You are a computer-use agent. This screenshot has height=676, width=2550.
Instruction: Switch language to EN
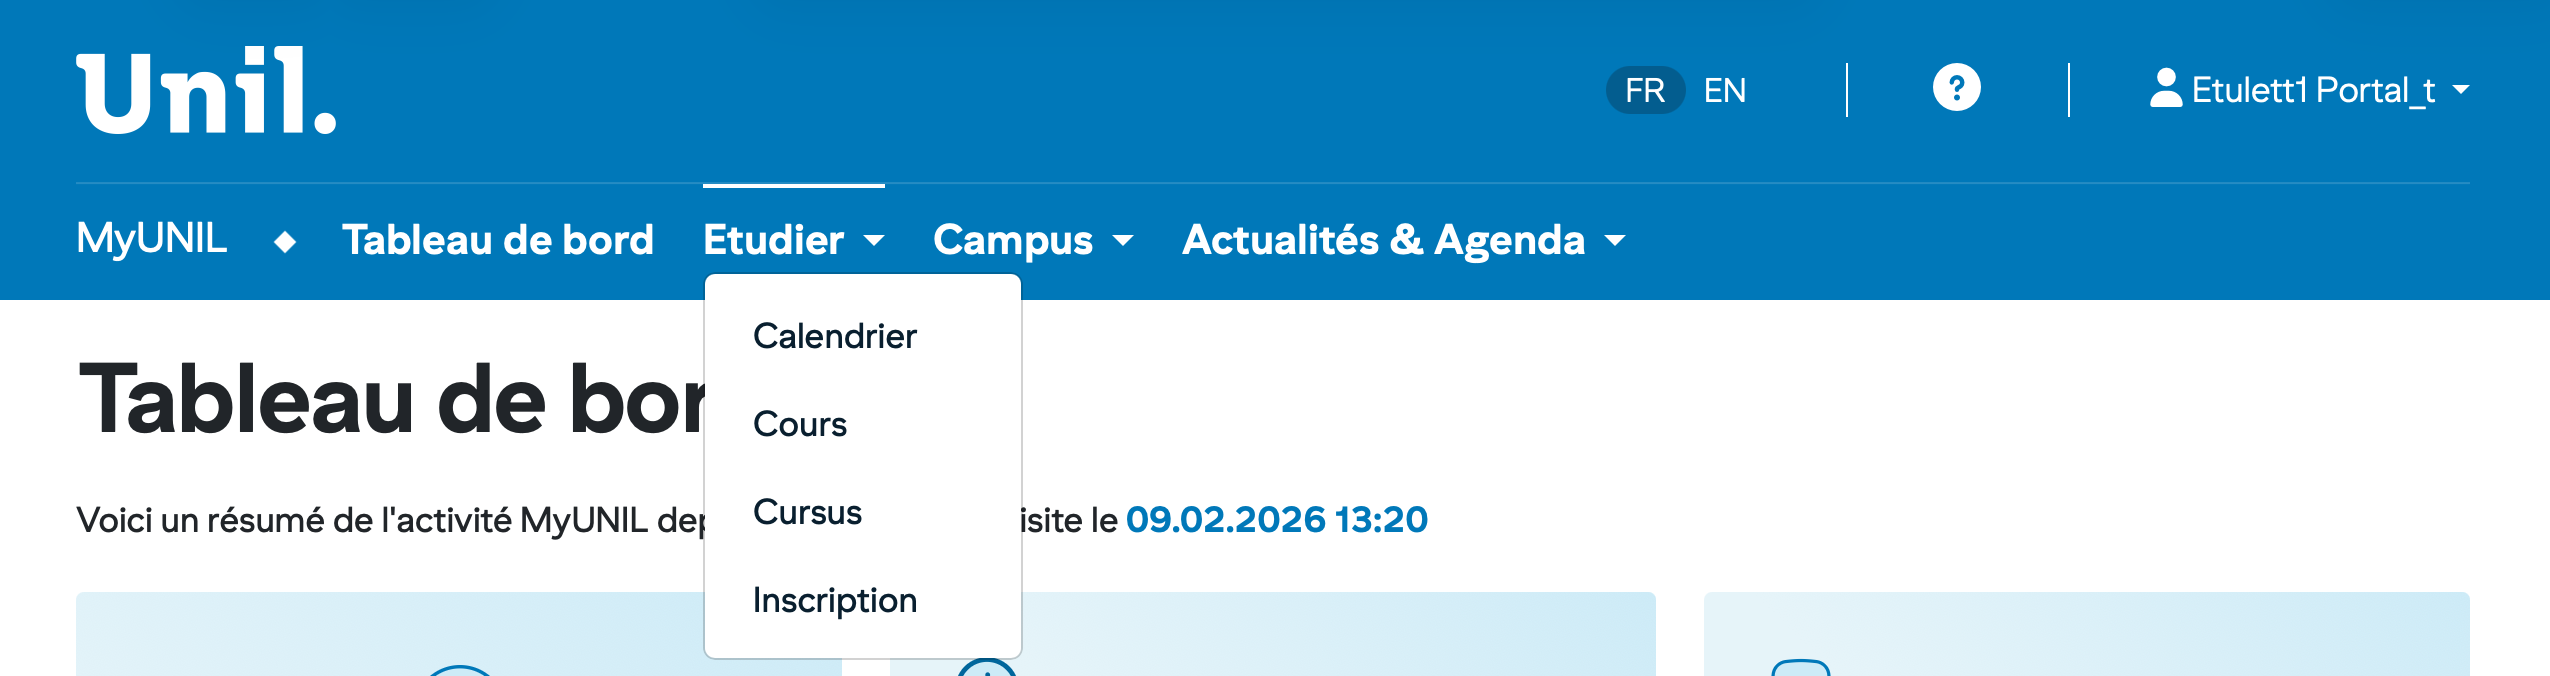tap(1724, 90)
